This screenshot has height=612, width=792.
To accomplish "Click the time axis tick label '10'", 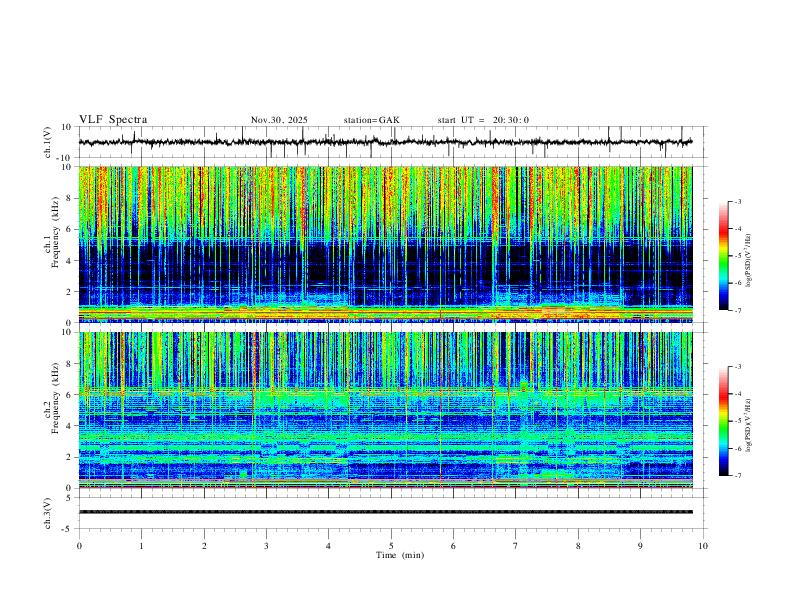I will [x=703, y=546].
